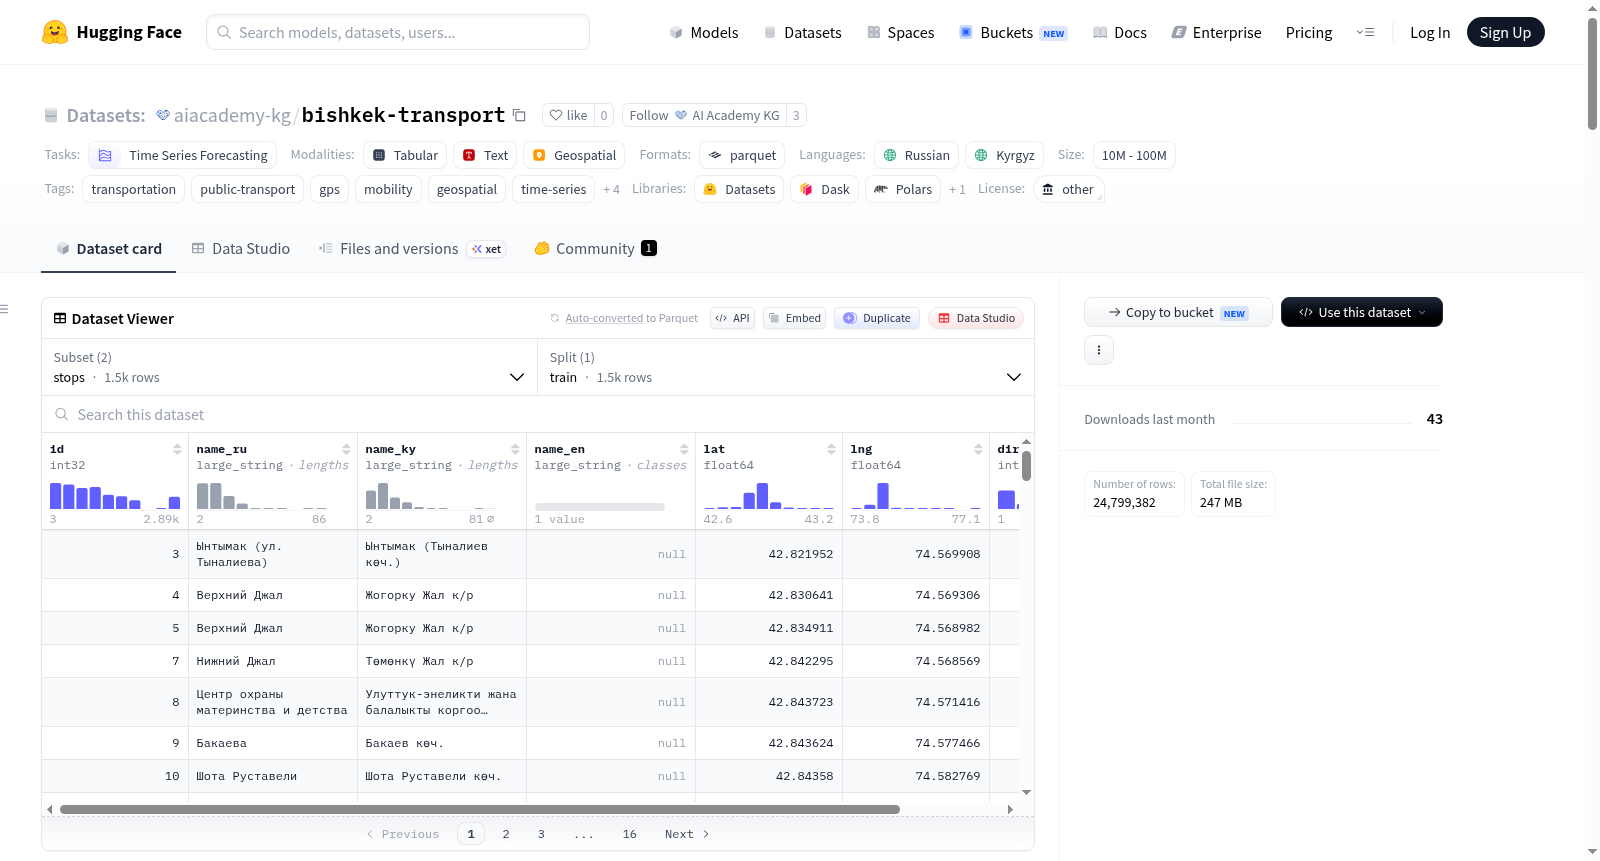Click the transportation tag
1600x861 pixels.
coord(134,189)
